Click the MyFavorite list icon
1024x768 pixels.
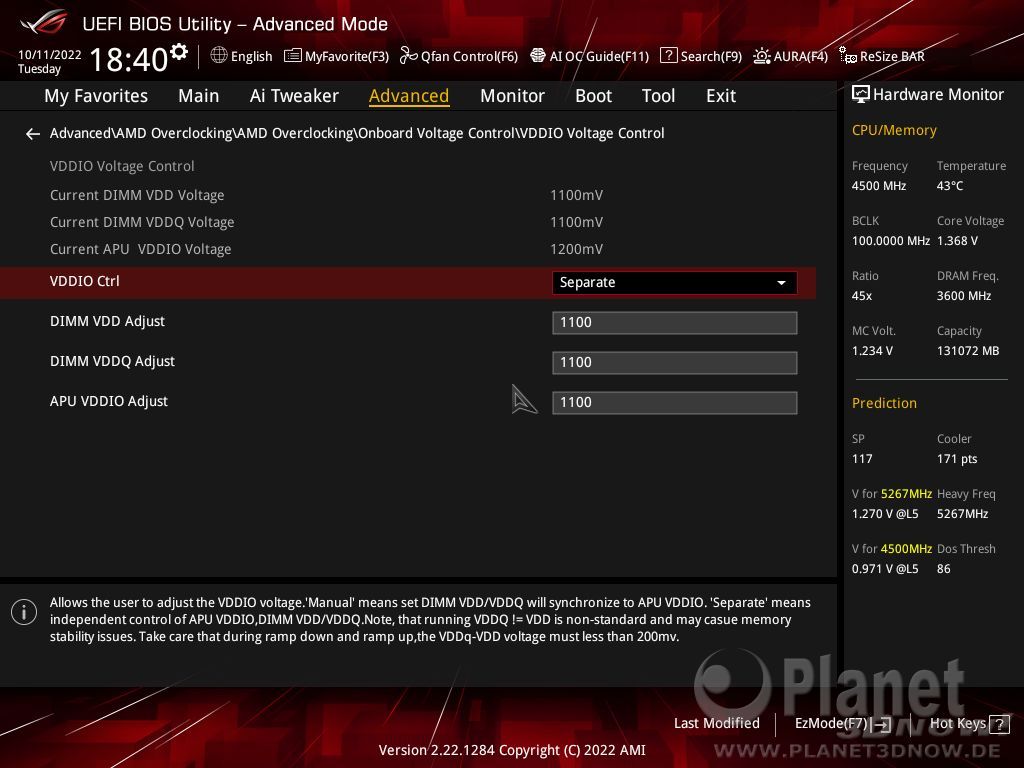[x=293, y=56]
